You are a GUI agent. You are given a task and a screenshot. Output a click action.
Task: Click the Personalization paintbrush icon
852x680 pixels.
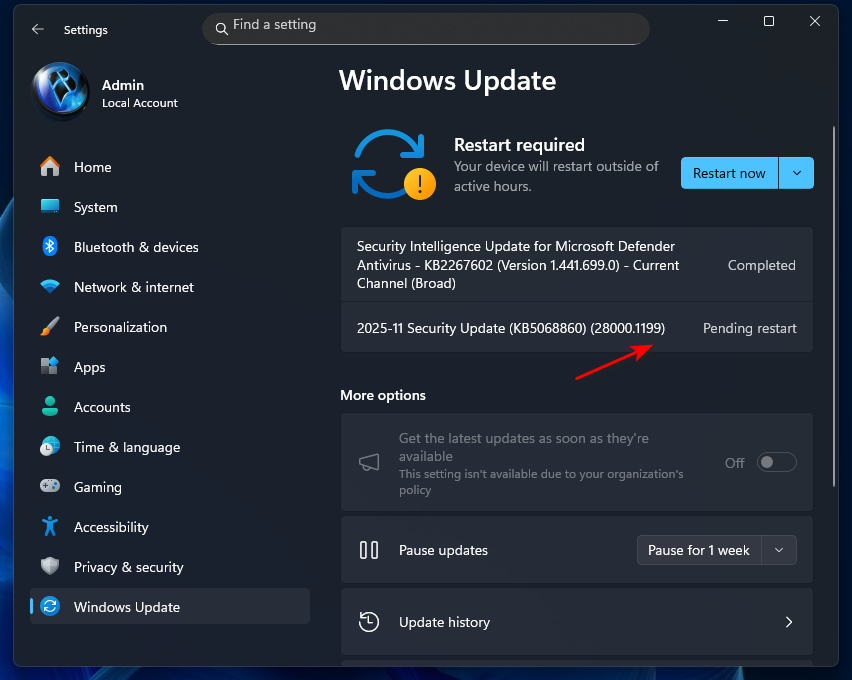(x=50, y=327)
